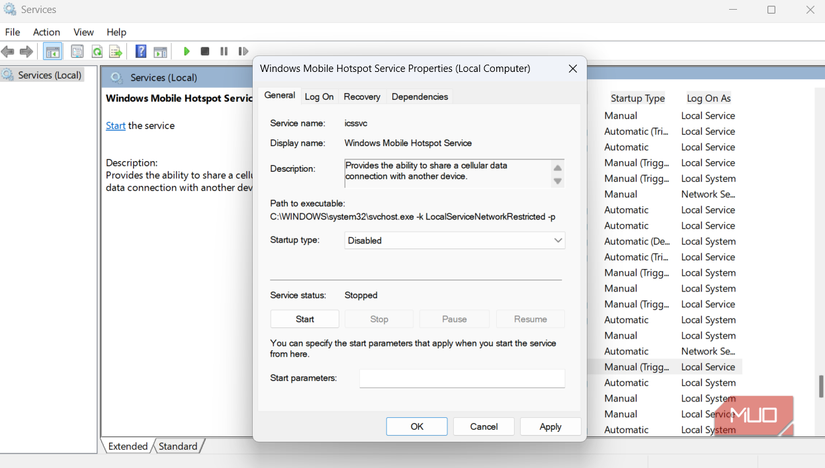Sort by the Log On As column header
This screenshot has height=468, width=825.
click(x=708, y=98)
